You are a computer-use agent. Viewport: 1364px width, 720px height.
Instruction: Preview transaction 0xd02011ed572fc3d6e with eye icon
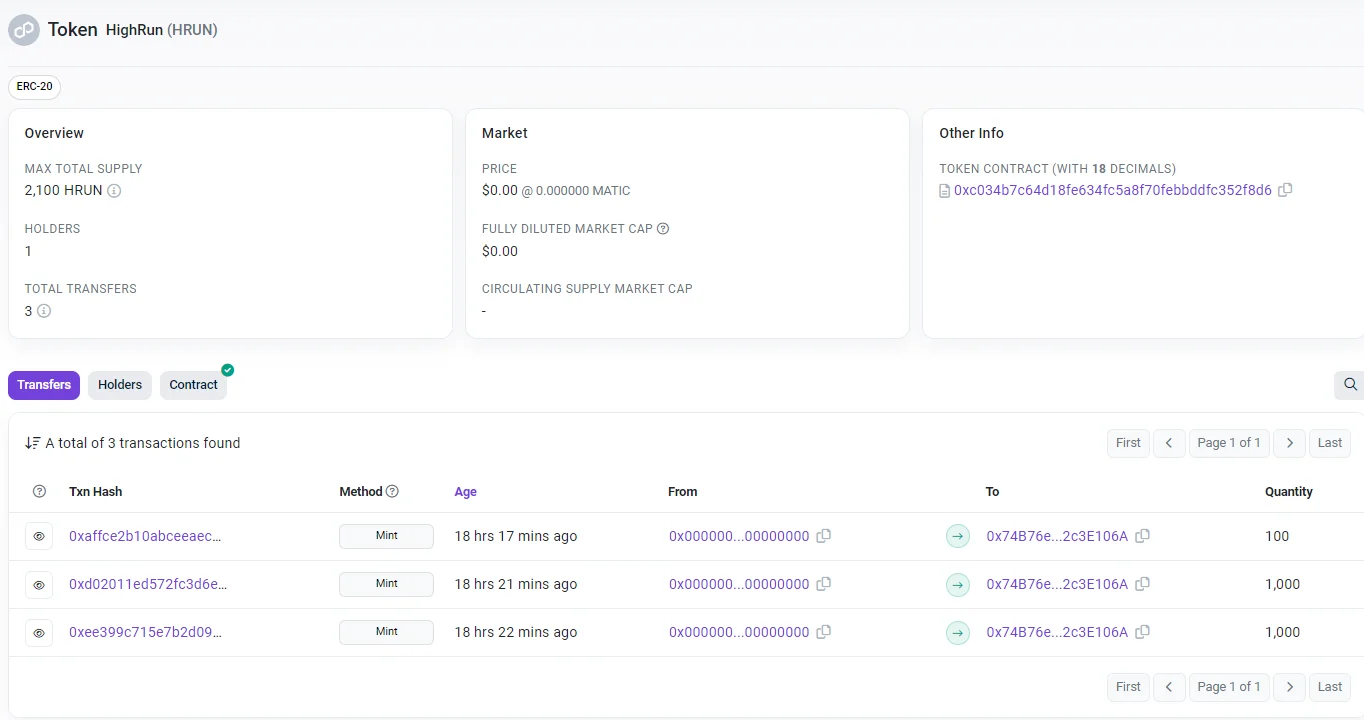[x=39, y=585]
